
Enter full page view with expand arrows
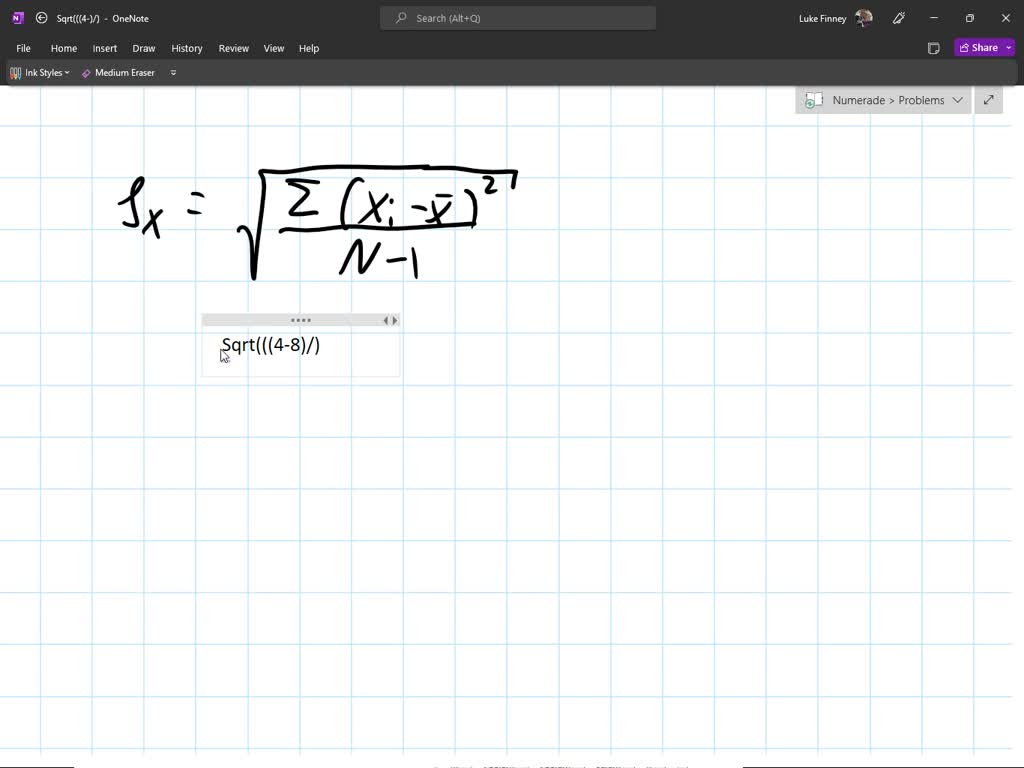(988, 100)
